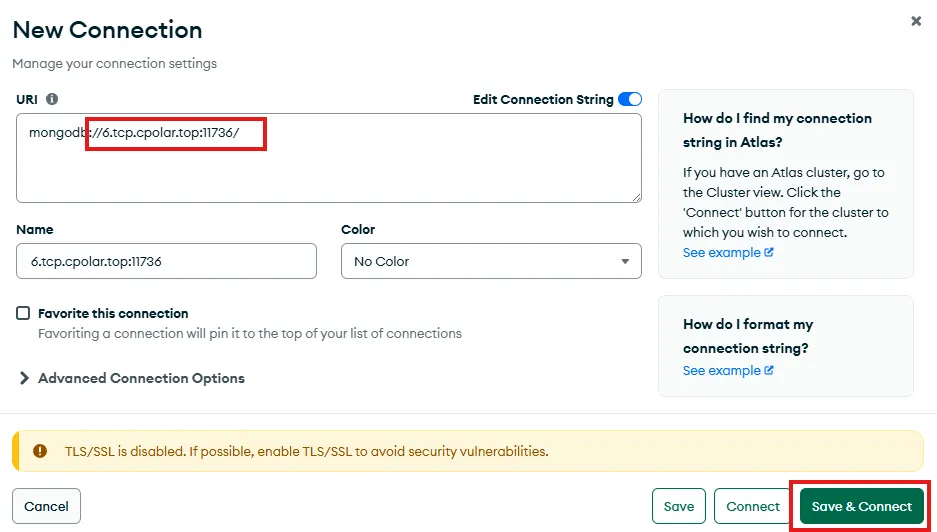Toggle the Edit Connection String switch
The image size is (937, 532).
pos(630,99)
